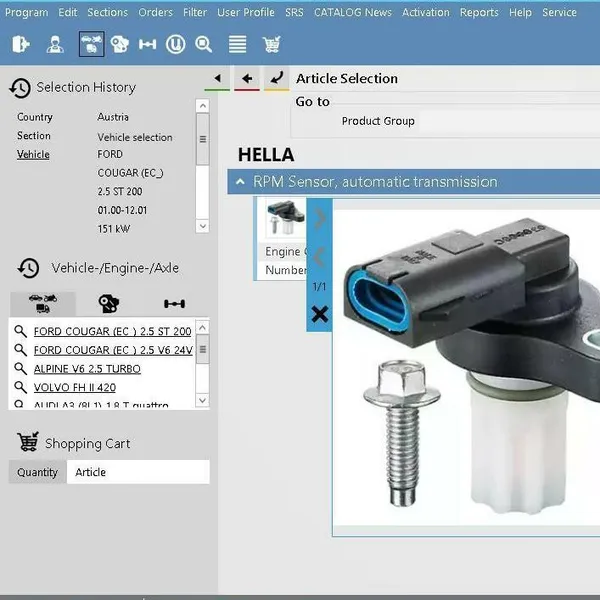Show previous image with left chevron

click(x=319, y=256)
